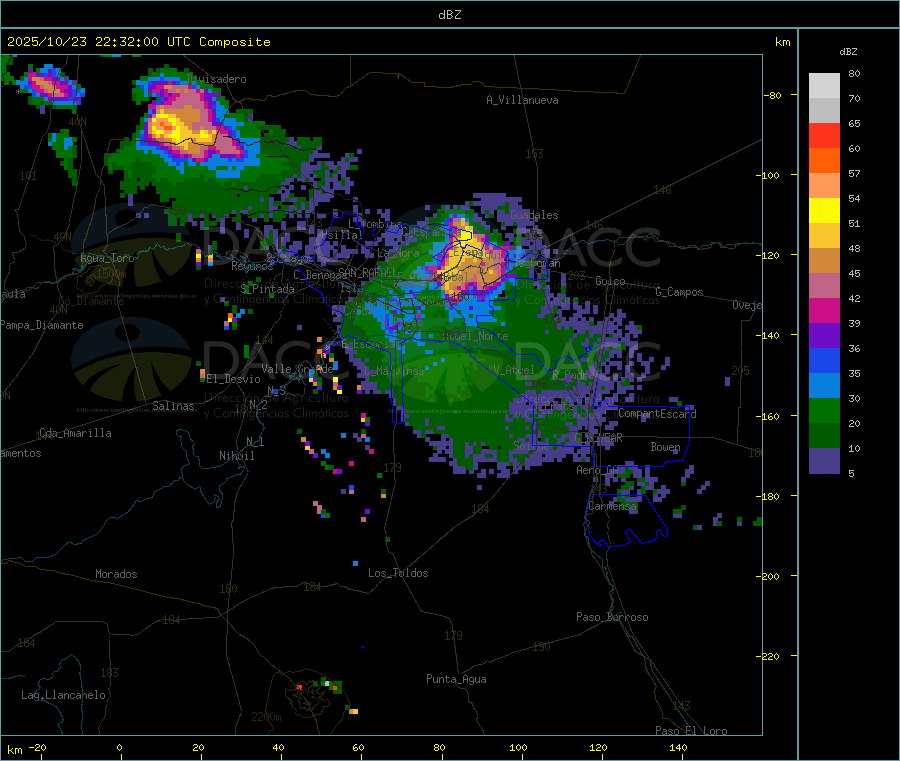Click the dark green 10-20 dBZ legend swatch
This screenshot has width=900, height=761.
point(824,436)
